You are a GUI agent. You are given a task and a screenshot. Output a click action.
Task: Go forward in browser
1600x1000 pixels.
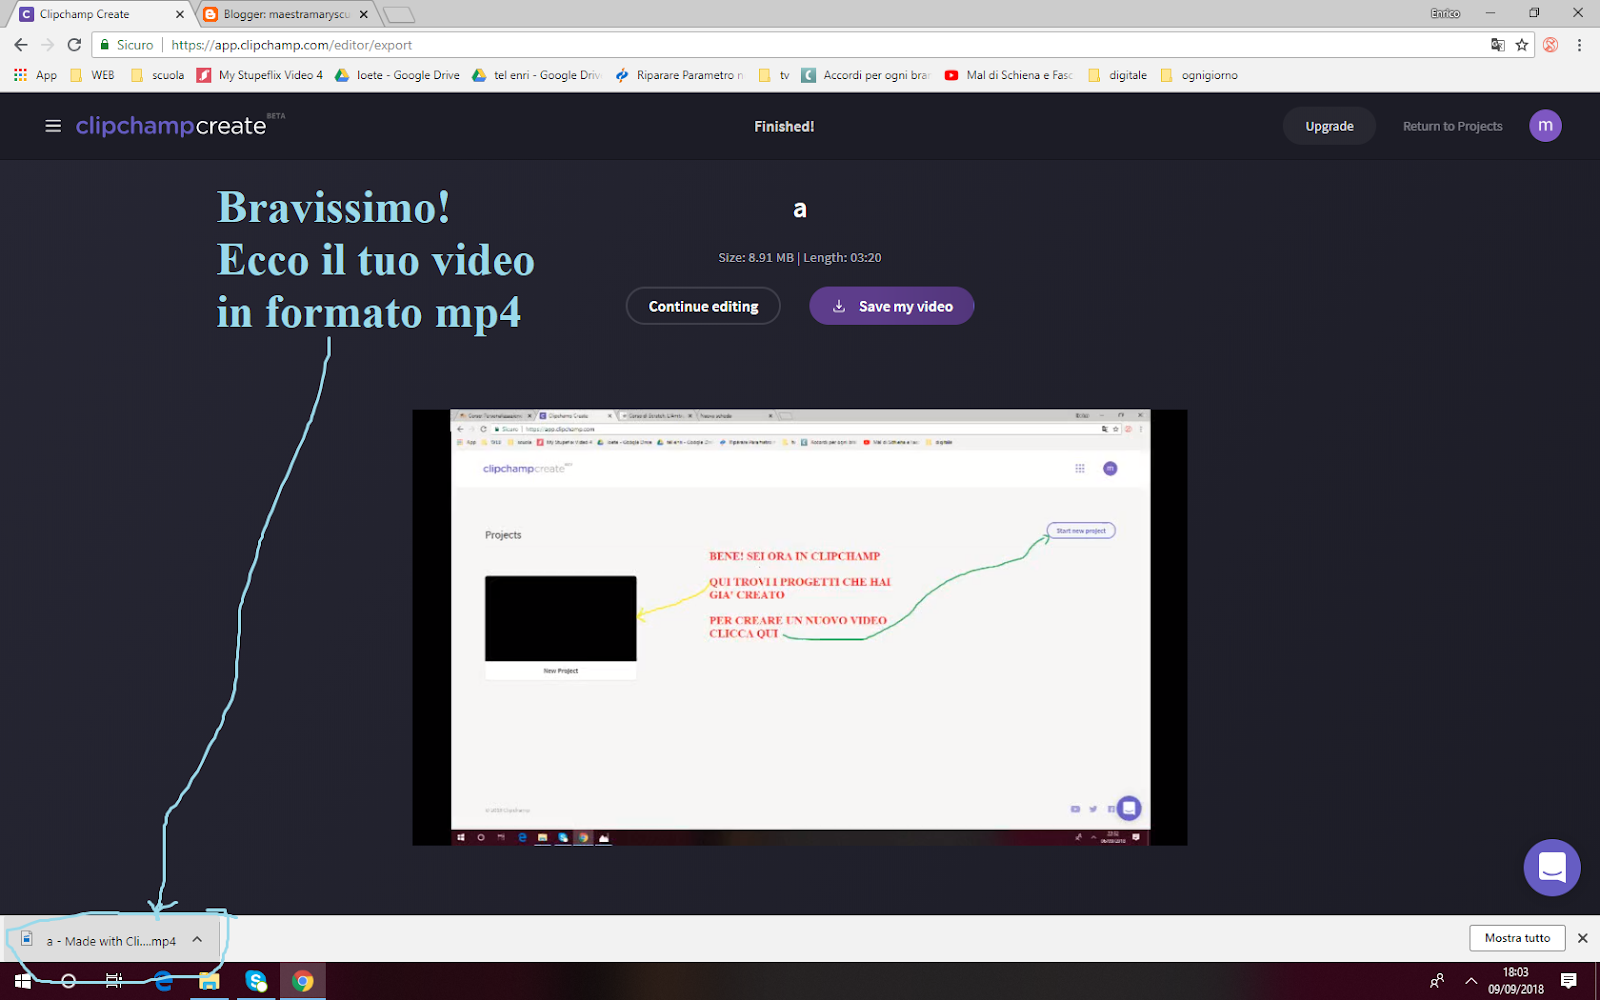click(x=47, y=45)
